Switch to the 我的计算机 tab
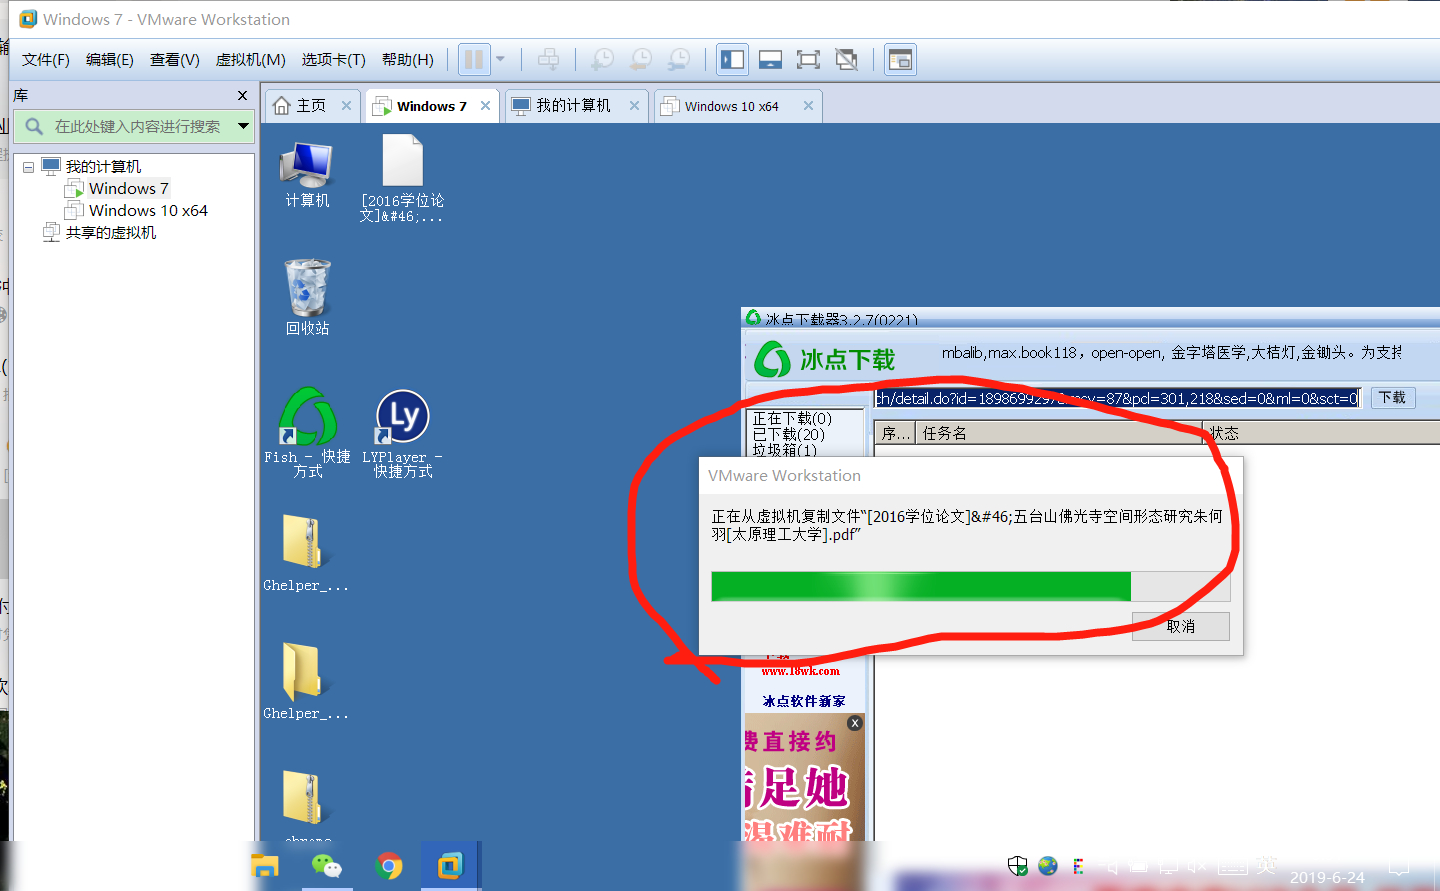1440x891 pixels. (x=573, y=106)
